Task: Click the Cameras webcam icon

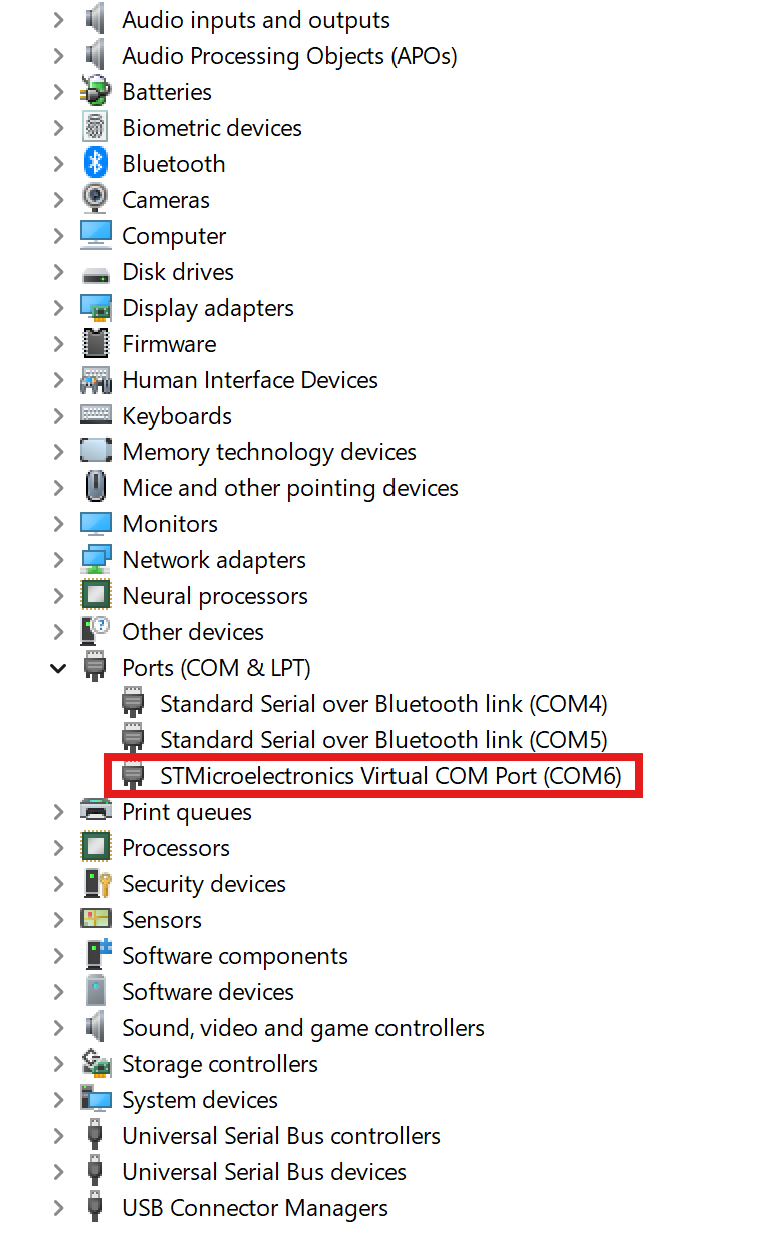Action: [x=96, y=200]
